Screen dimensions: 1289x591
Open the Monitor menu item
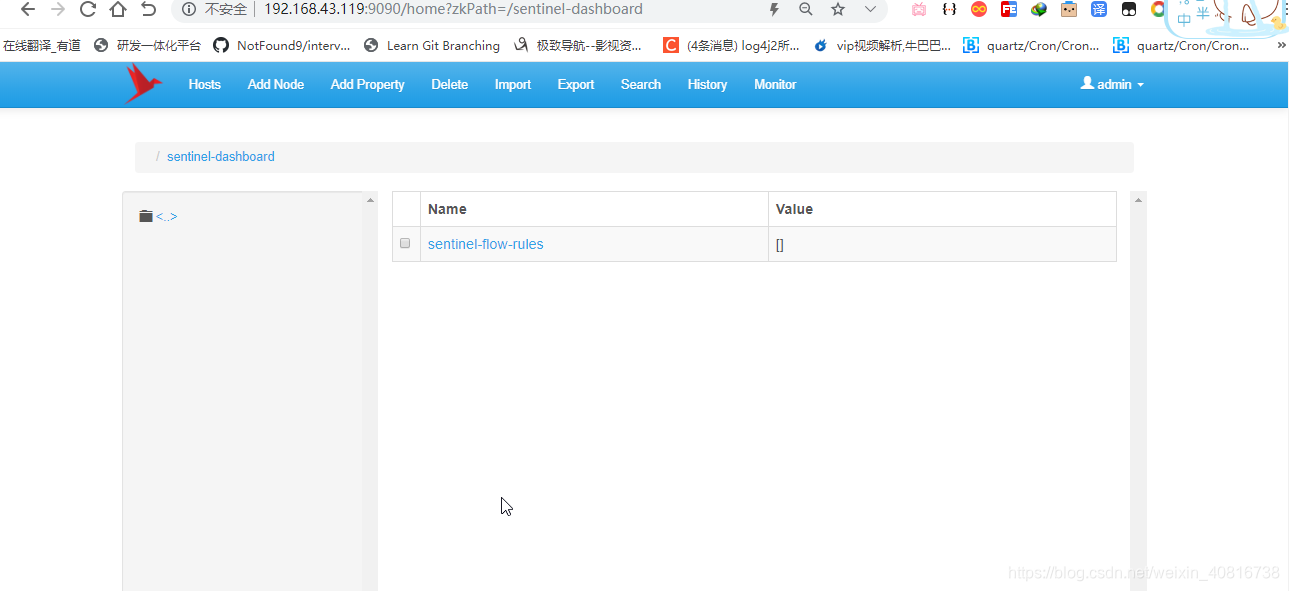pos(775,84)
